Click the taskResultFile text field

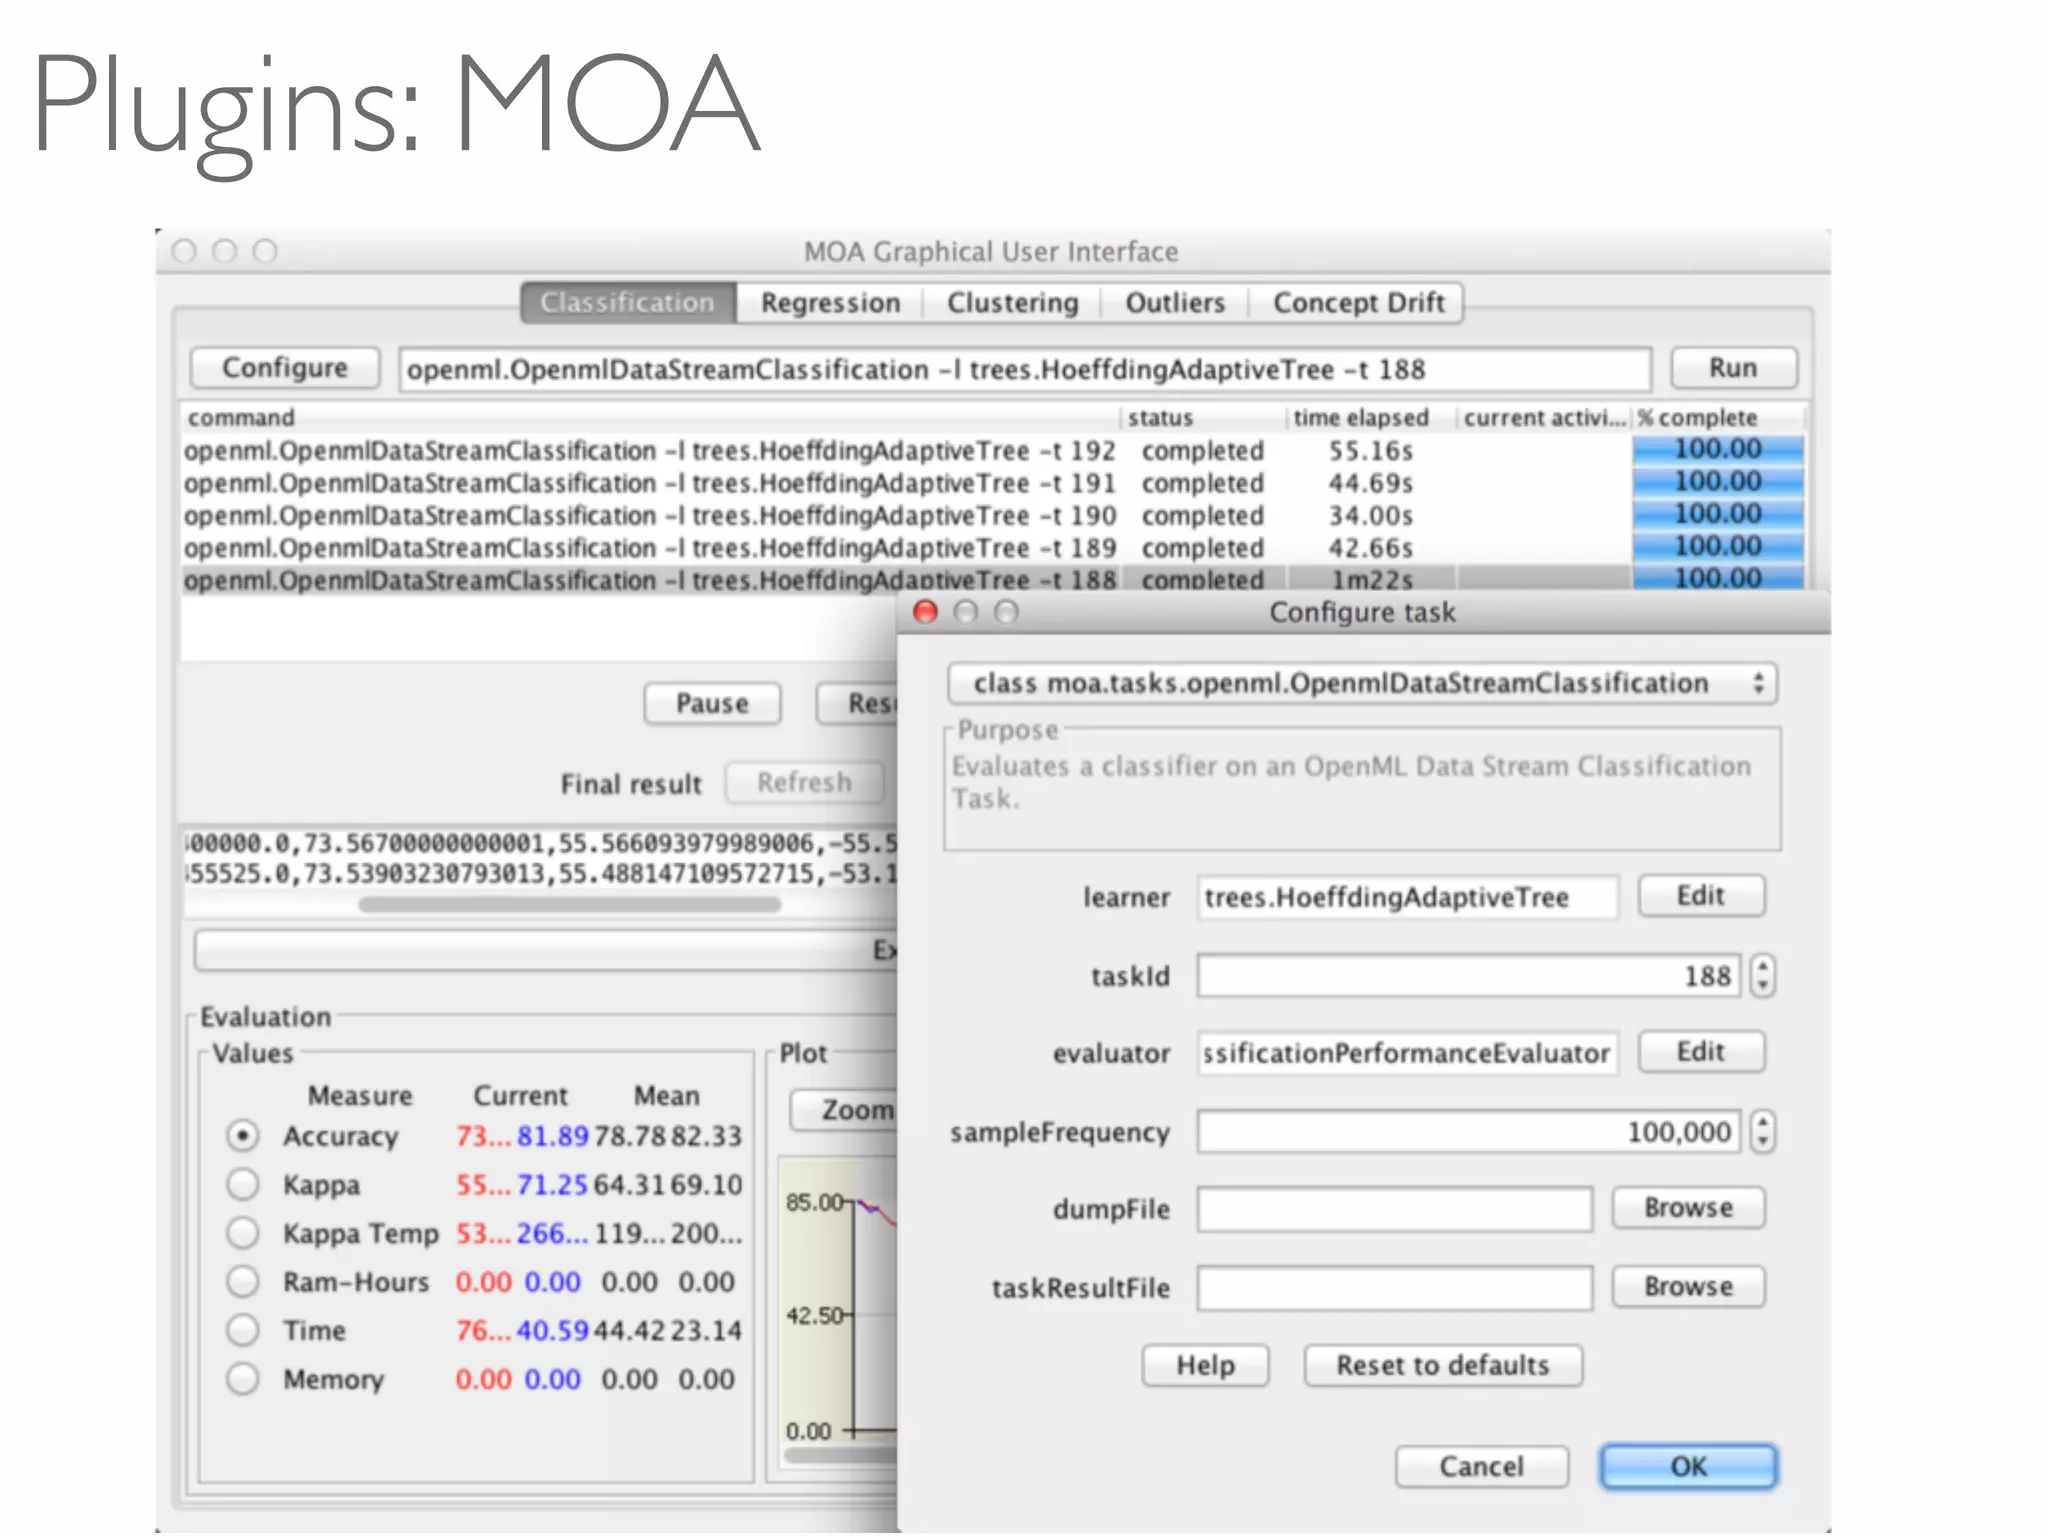point(1395,1288)
